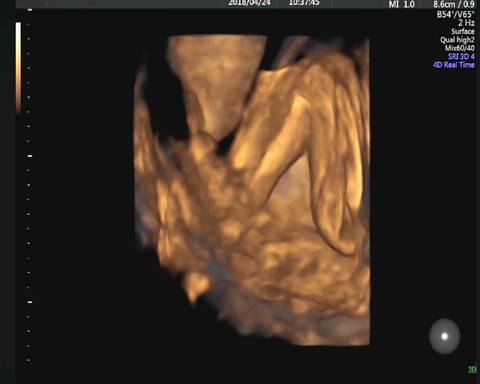Select the Qual high2 quality setting
Screen dimensions: 480x384
coord(457,40)
